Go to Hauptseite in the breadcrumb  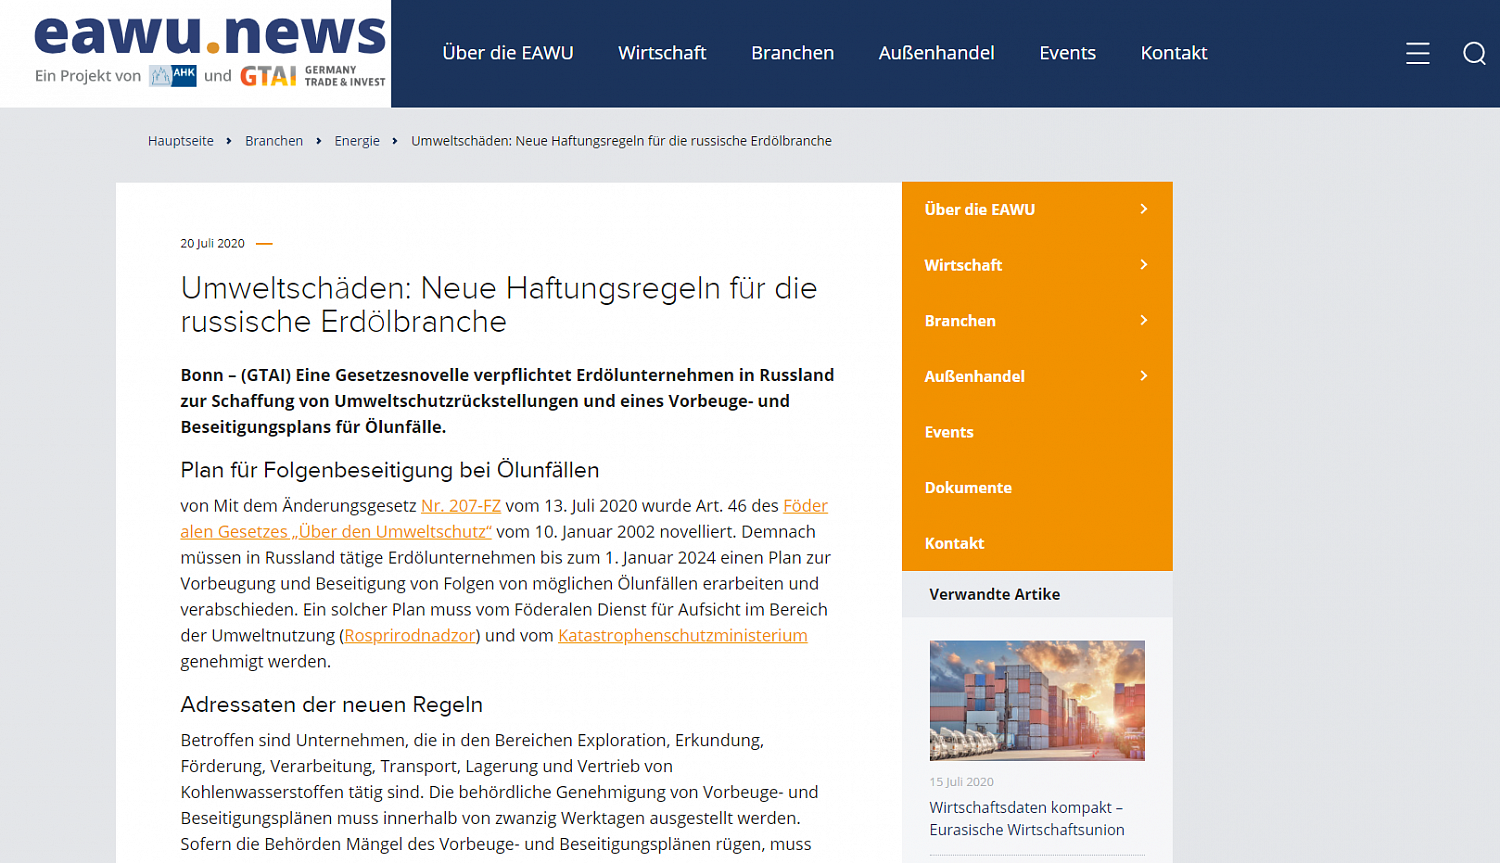click(181, 141)
